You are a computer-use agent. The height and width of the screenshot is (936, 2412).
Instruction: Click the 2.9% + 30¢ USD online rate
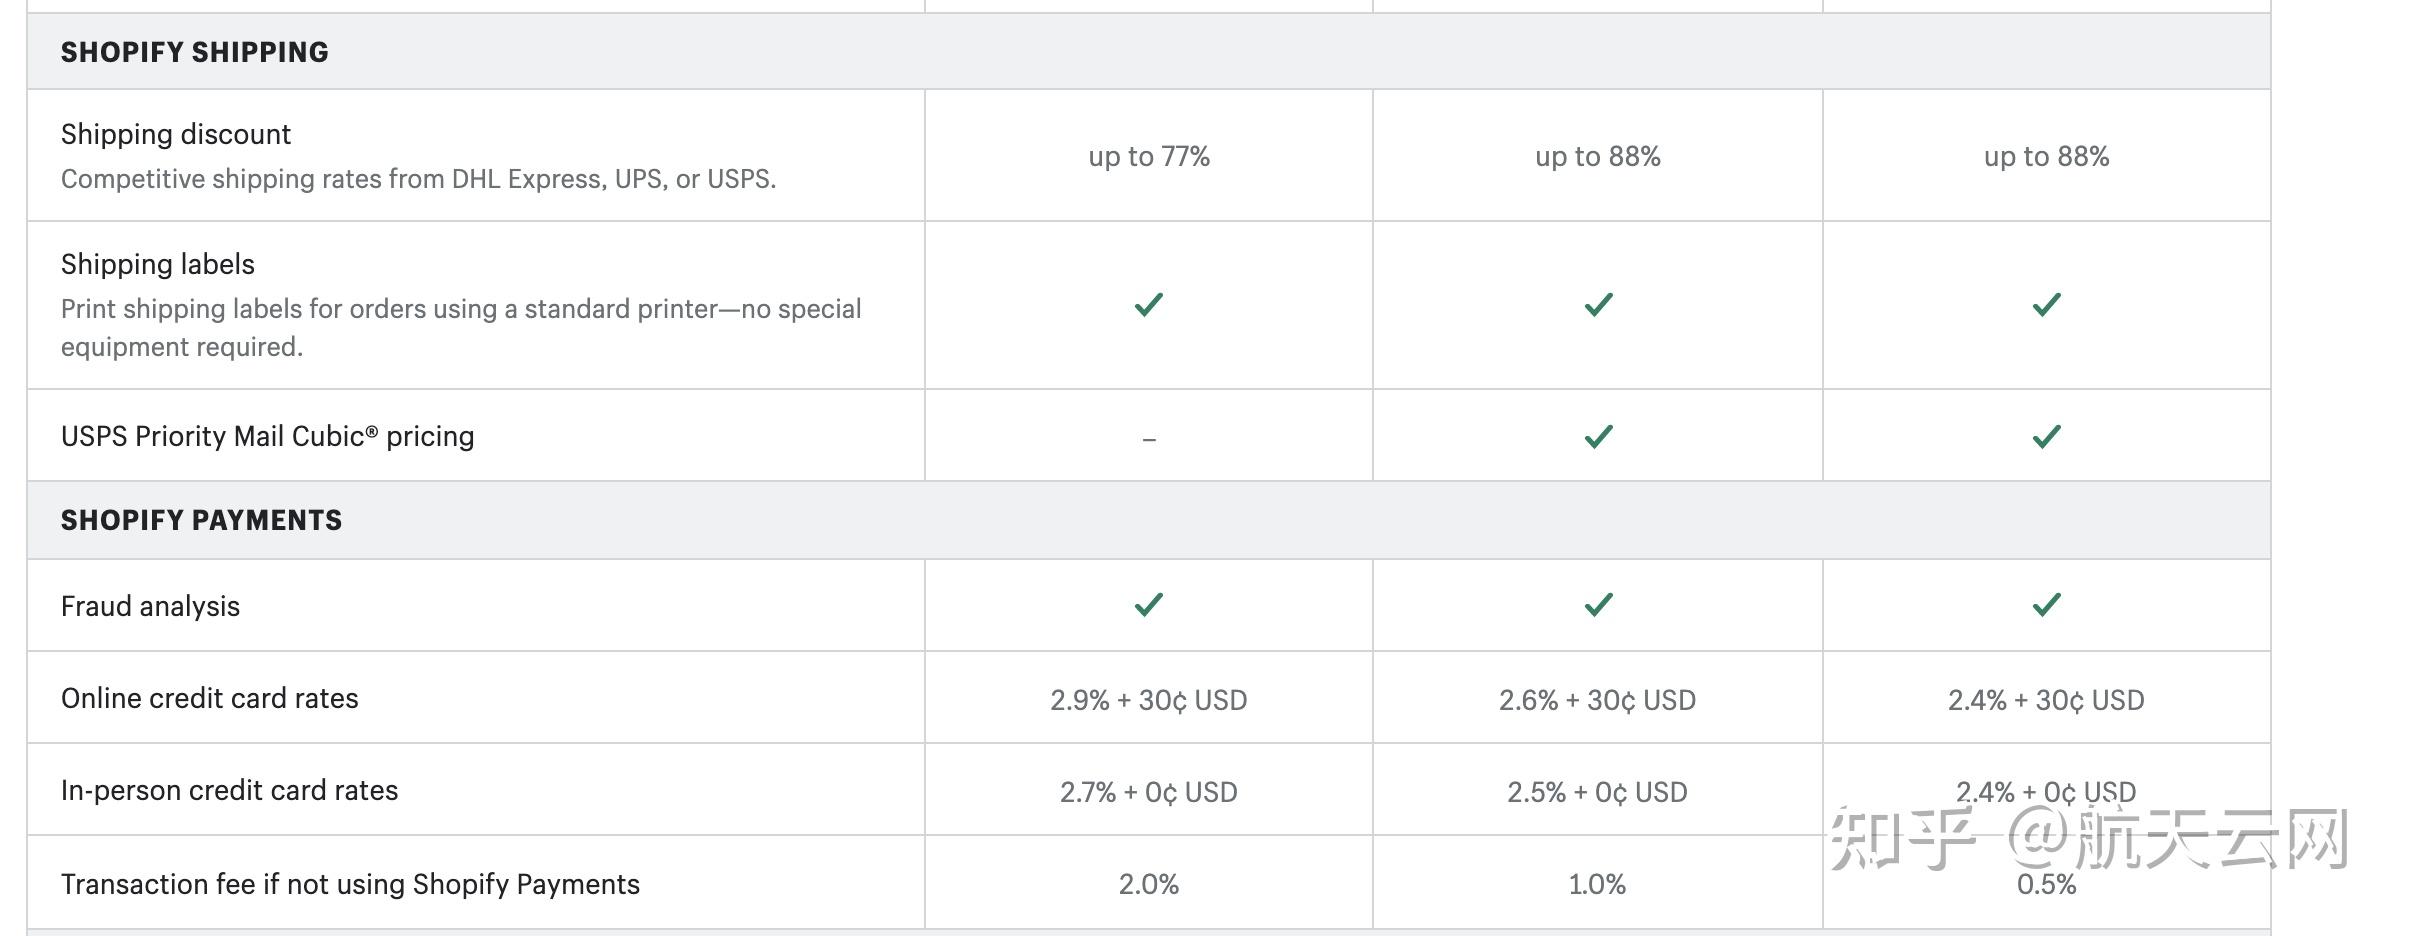coord(1148,700)
